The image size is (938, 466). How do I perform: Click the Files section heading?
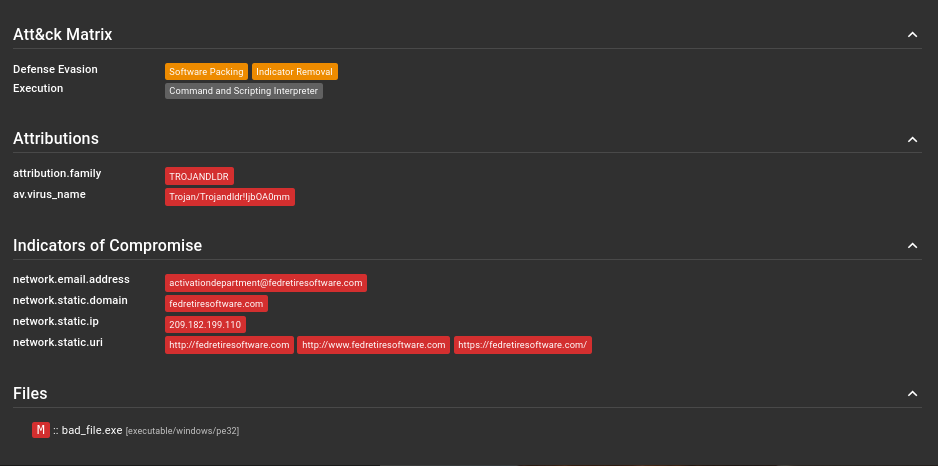[x=30, y=393]
